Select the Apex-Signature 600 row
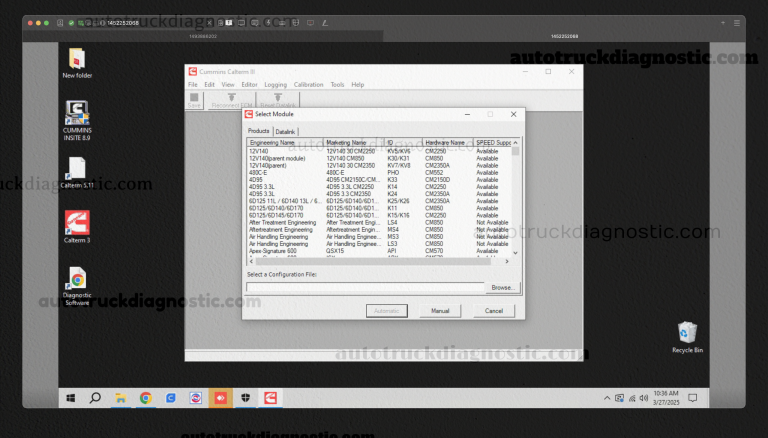The width and height of the screenshot is (768, 438). click(380, 251)
